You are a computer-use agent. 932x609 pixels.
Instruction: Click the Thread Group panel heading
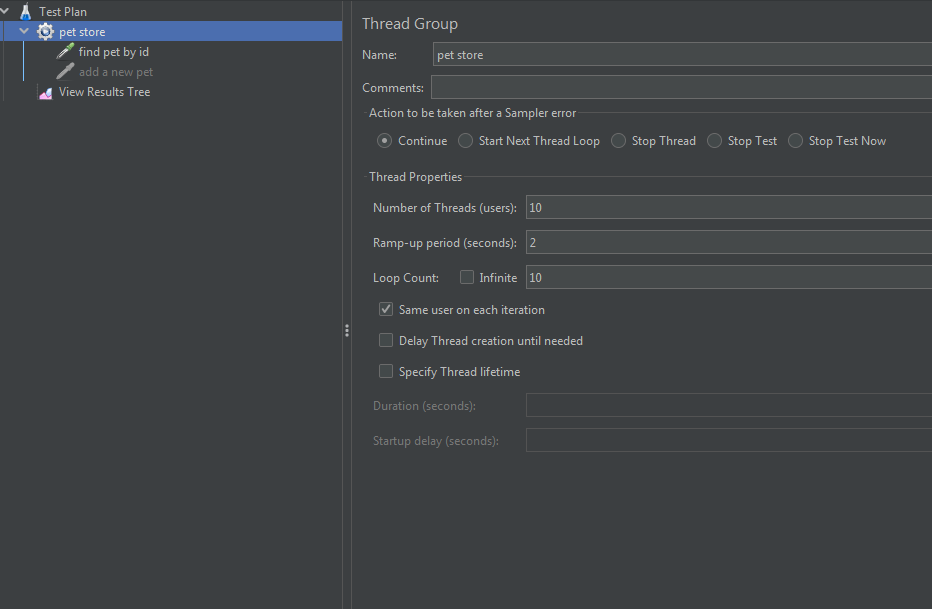tap(410, 24)
